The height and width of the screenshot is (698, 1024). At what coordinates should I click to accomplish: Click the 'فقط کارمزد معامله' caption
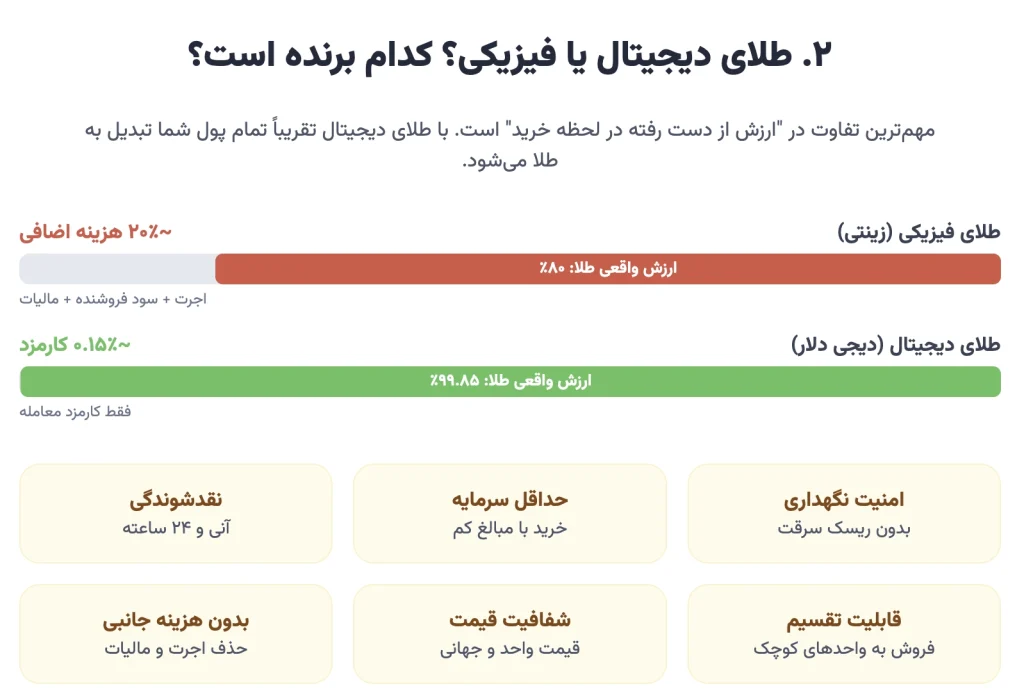click(76, 412)
